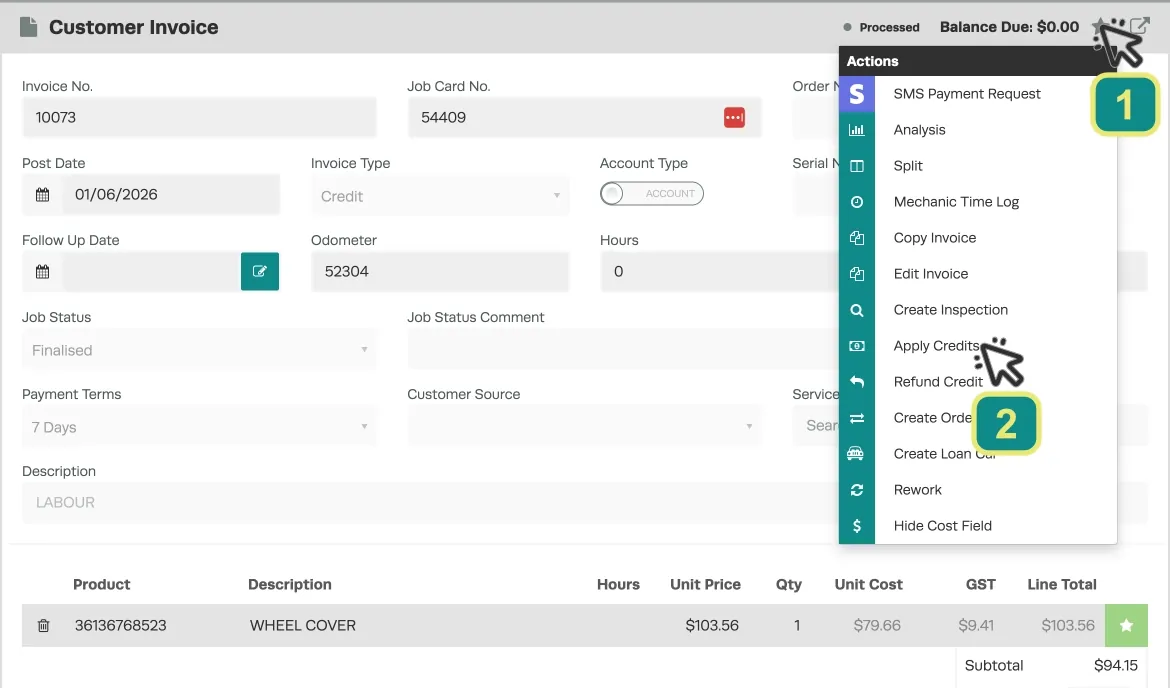Image resolution: width=1170 pixels, height=688 pixels.
Task: Click the Processed status indicator
Action: [x=881, y=27]
